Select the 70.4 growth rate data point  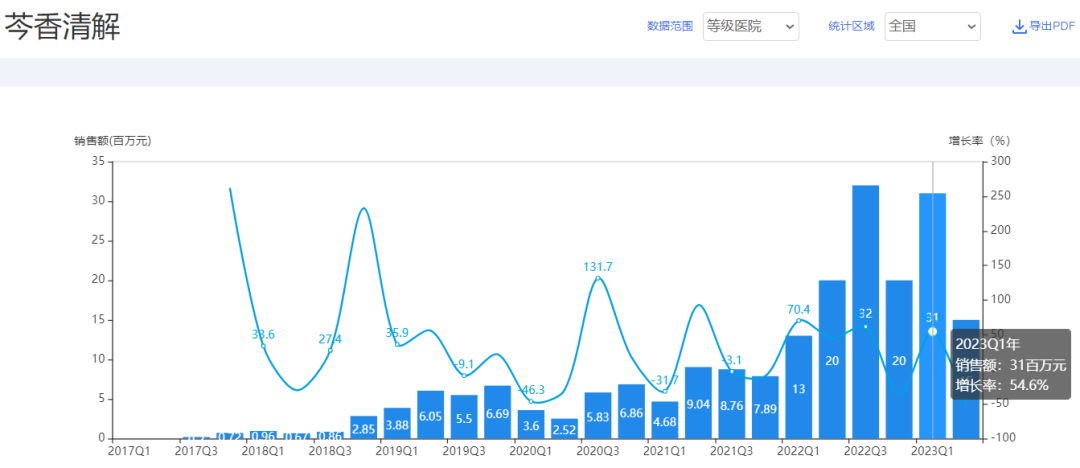(798, 320)
